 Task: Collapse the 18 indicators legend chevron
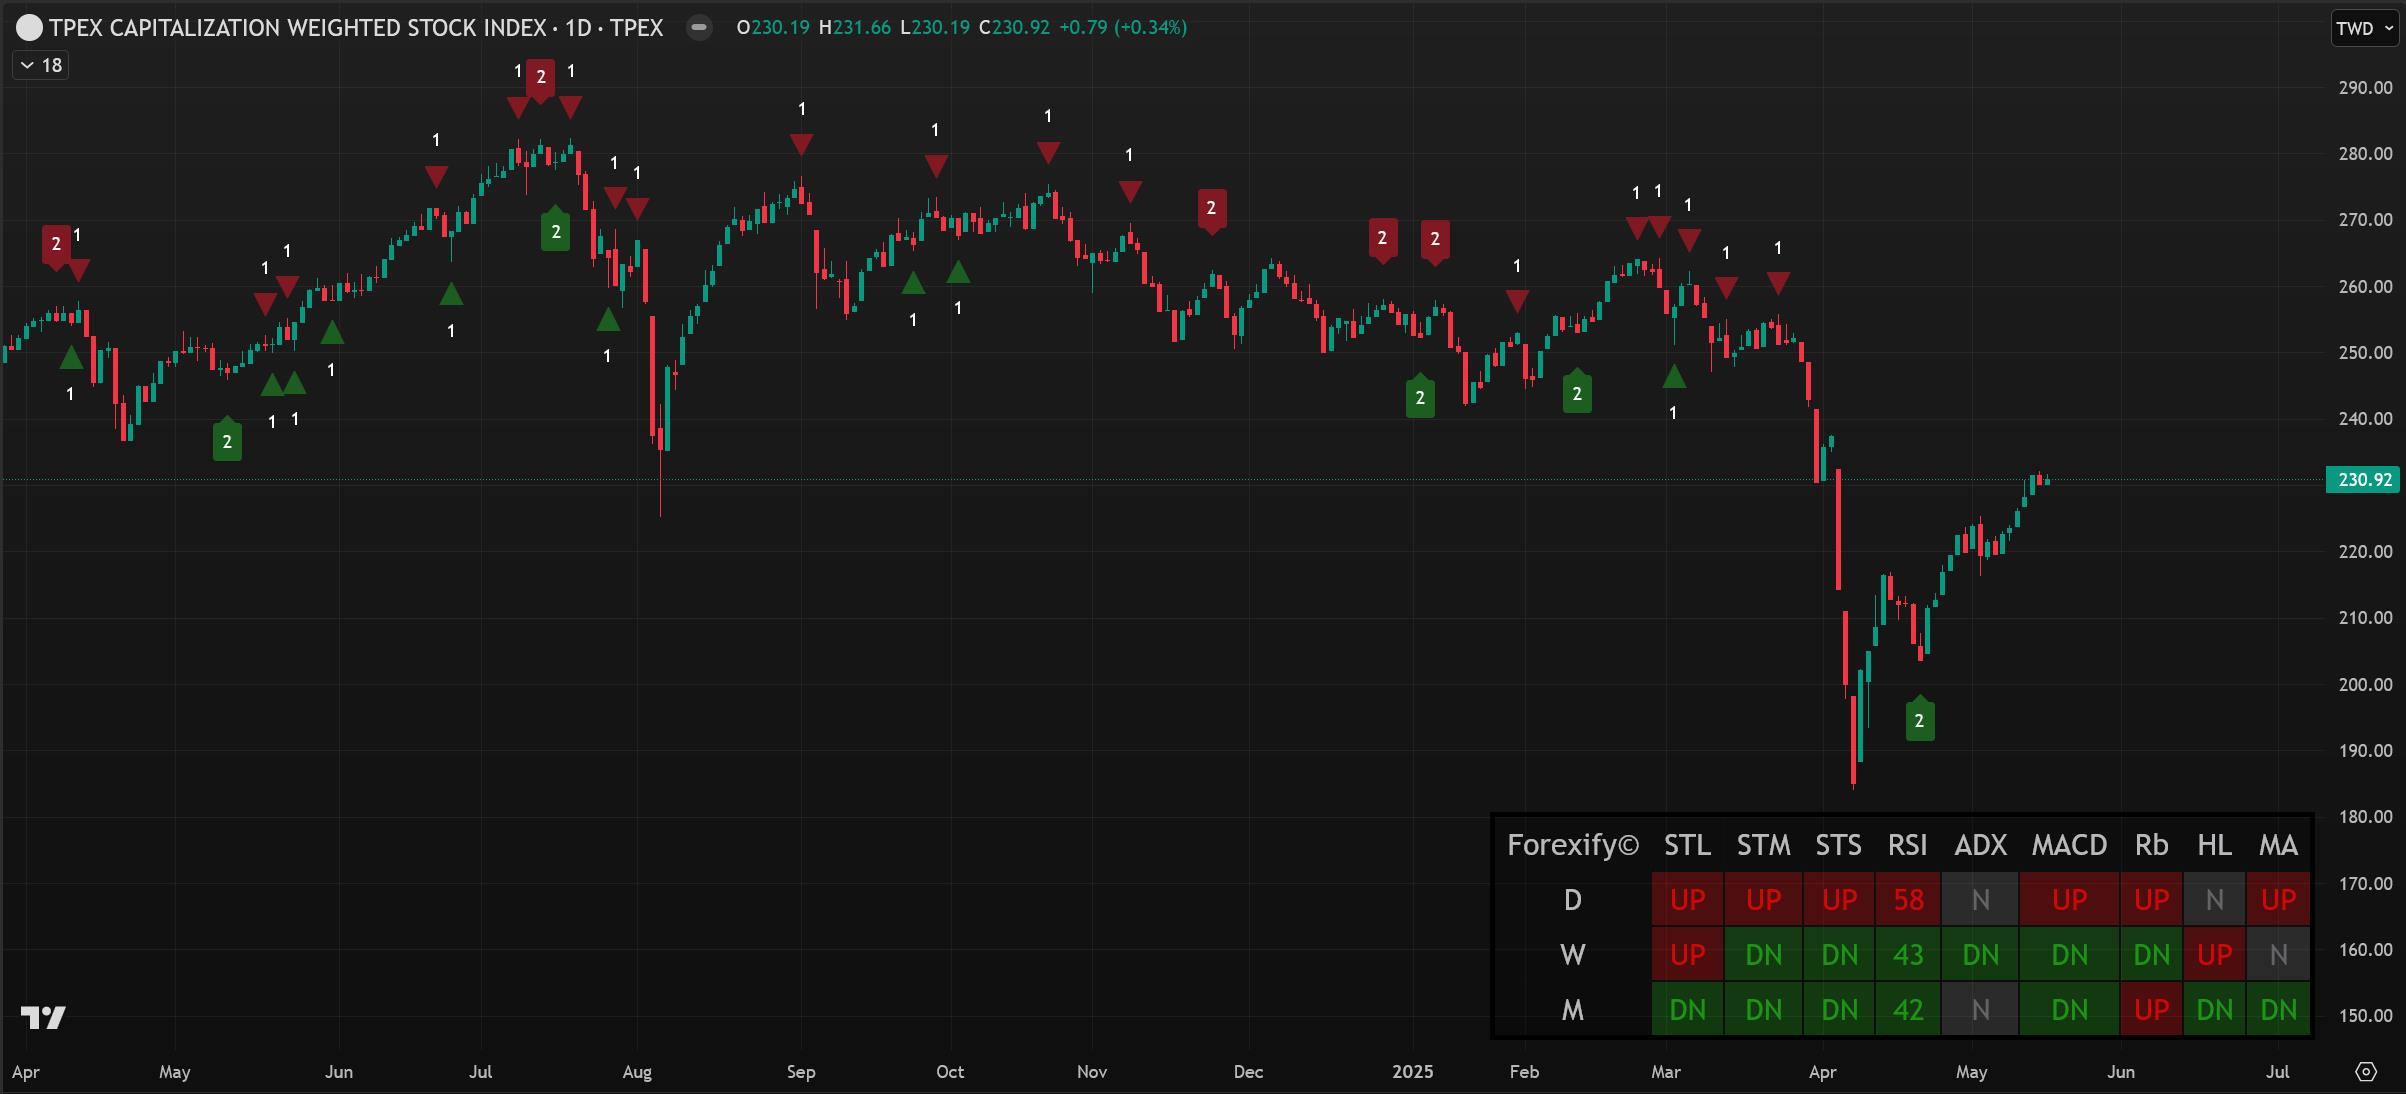click(x=28, y=65)
